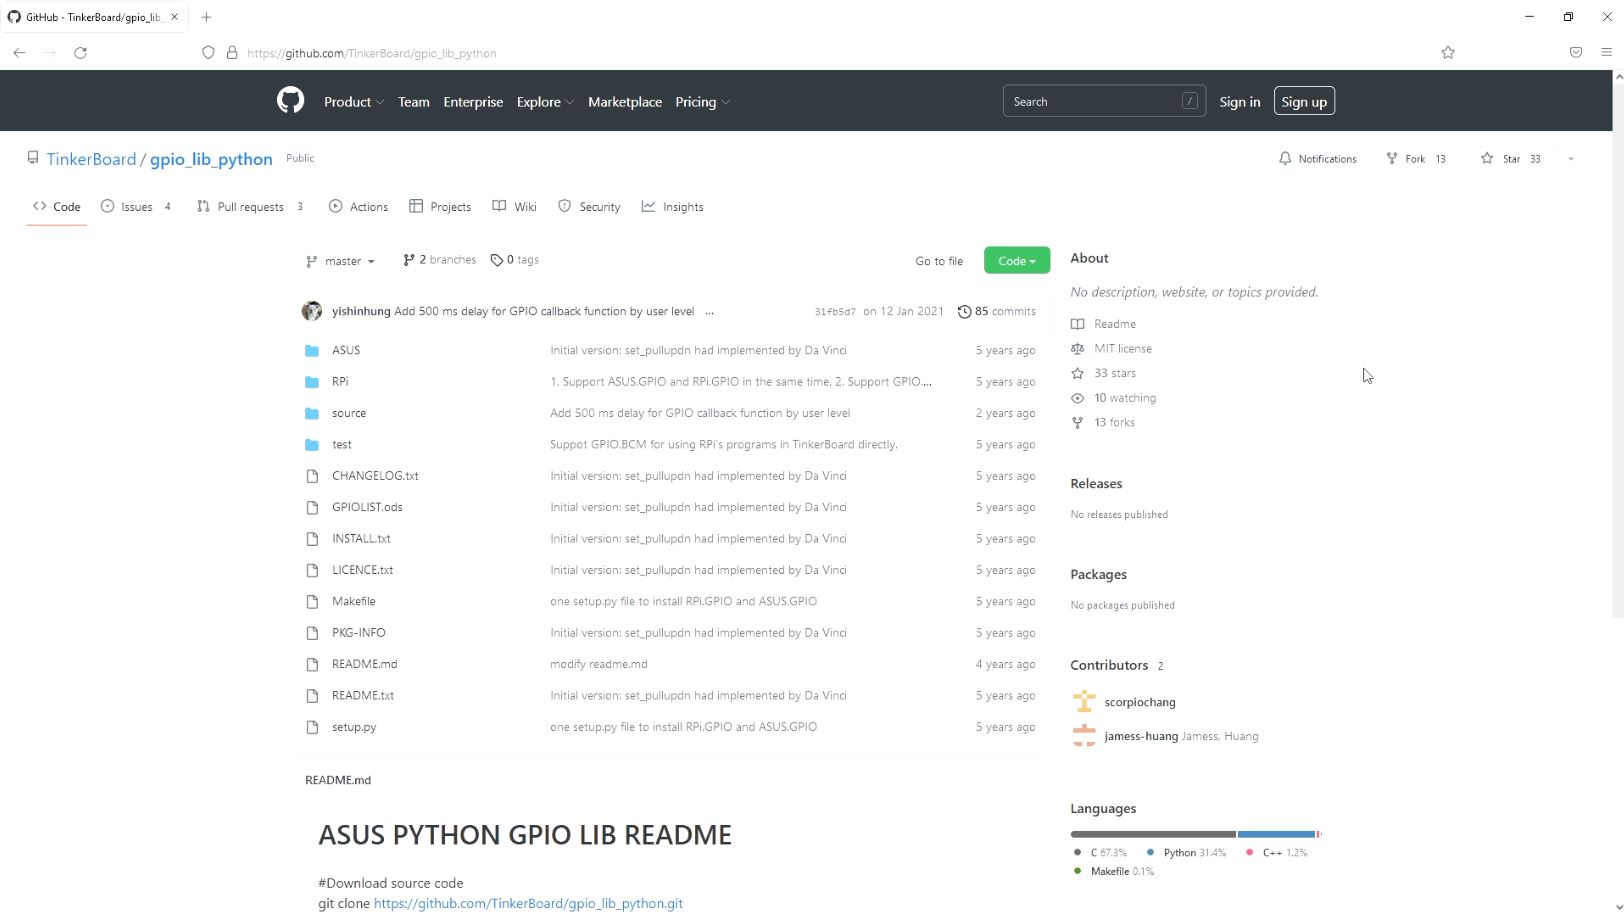Switch to the Issues tab
The image size is (1624, 914).
coord(136,207)
